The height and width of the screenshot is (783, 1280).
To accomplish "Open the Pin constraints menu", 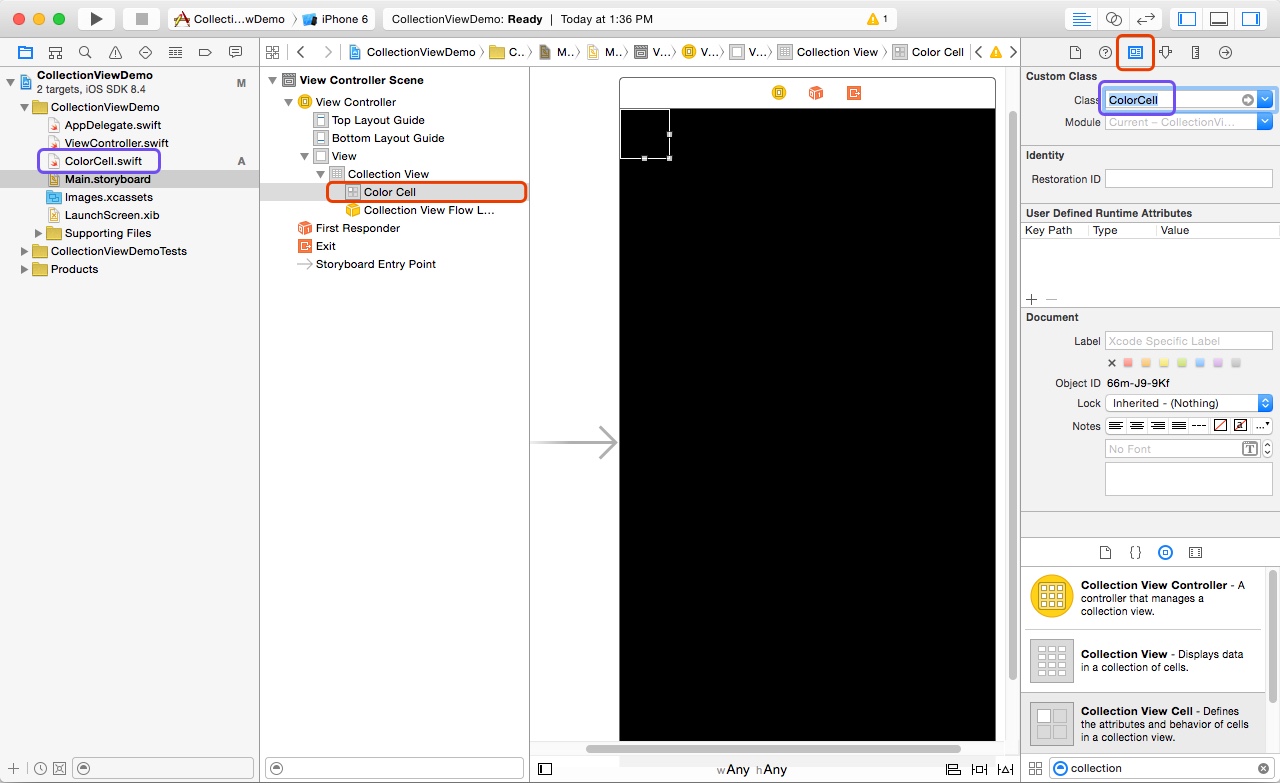I will [x=978, y=769].
